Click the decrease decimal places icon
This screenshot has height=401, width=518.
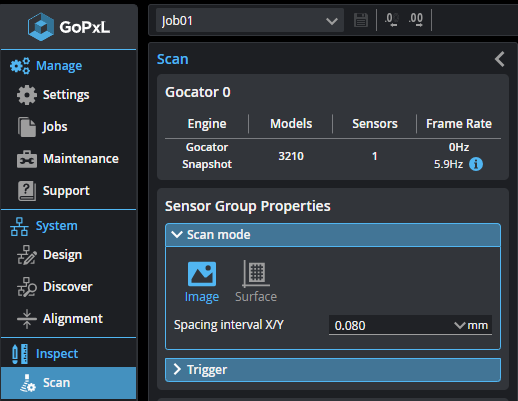click(x=392, y=20)
